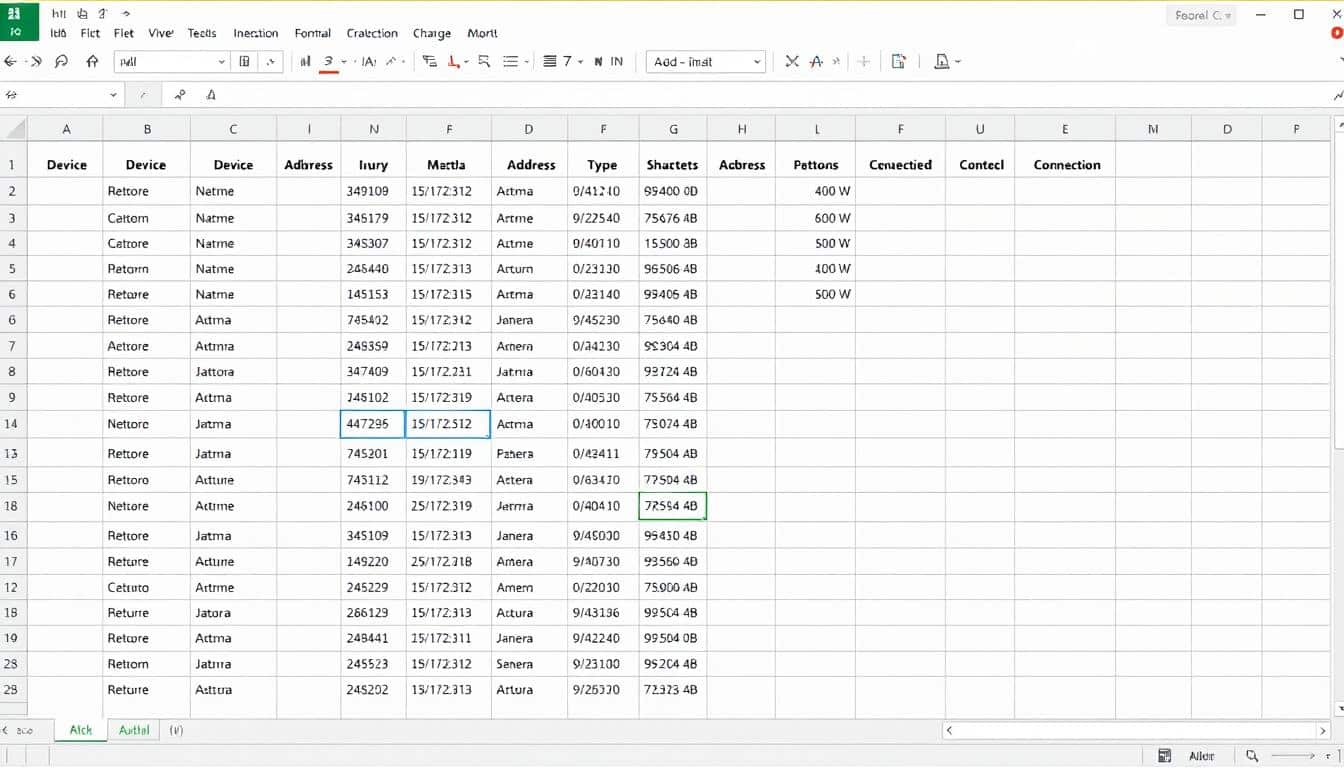Screen dimensions: 1344x768
Task: Open the font name dropdown
Action: click(x=222, y=62)
